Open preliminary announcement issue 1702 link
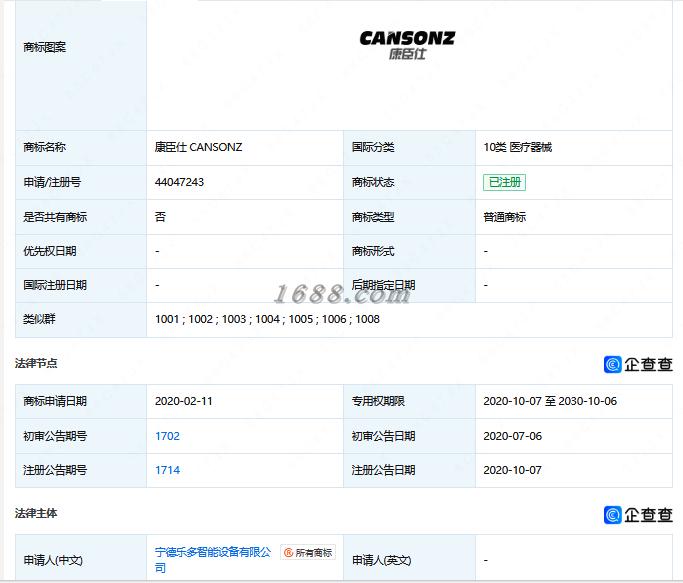 [x=167, y=436]
